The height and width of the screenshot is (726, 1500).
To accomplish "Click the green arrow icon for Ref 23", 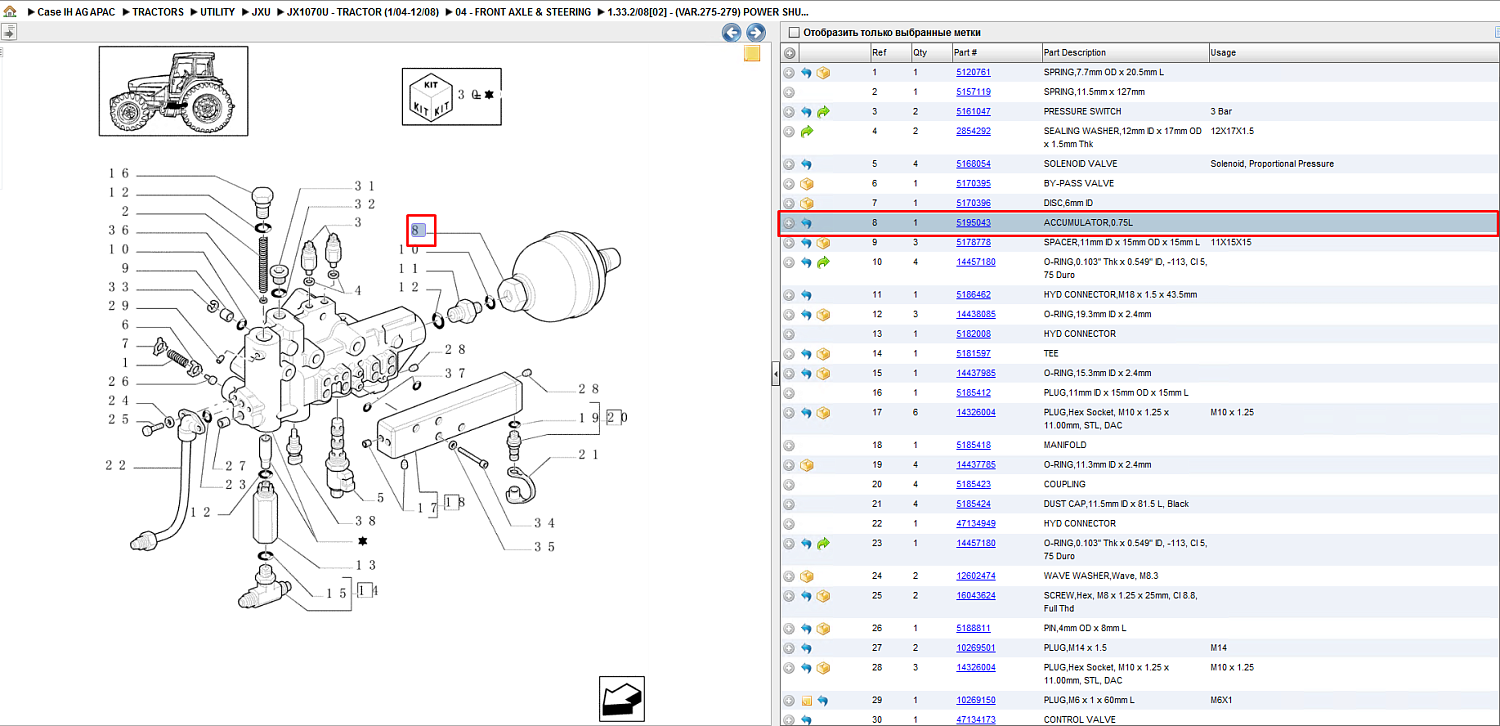I will coord(823,543).
